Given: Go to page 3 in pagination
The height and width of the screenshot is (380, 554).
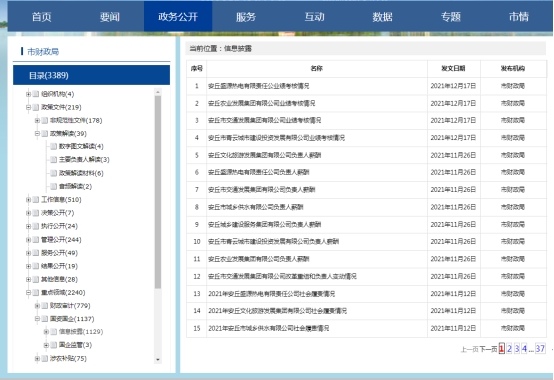Looking at the screenshot, I should 517,349.
